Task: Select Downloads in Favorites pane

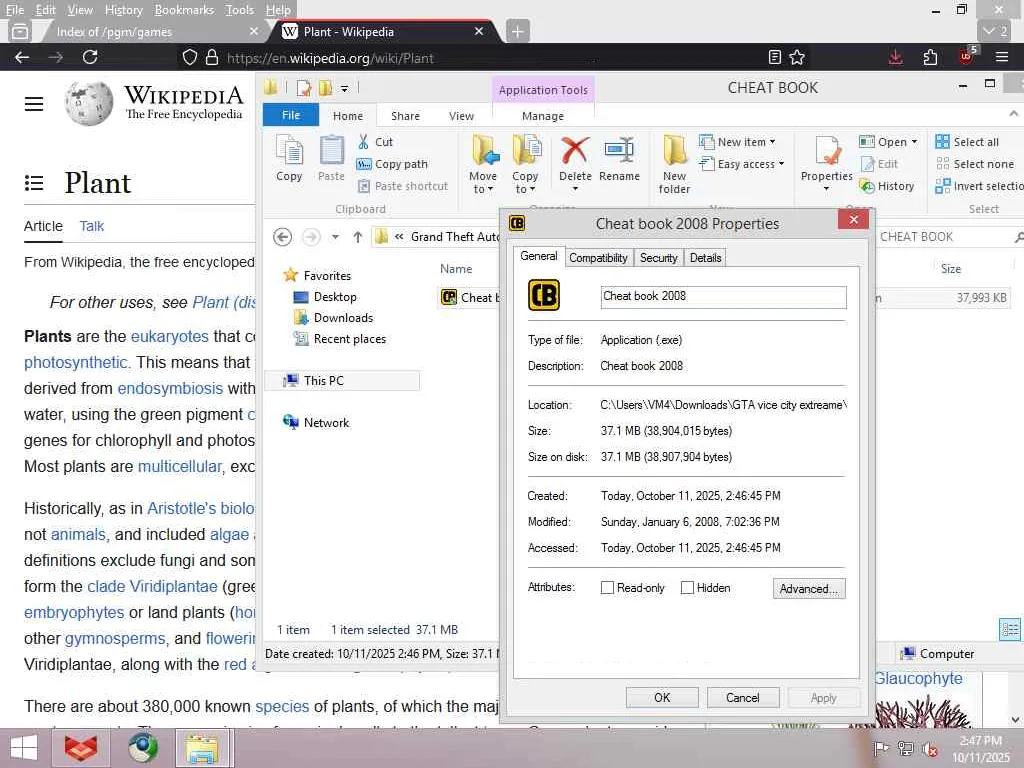Action: pyautogui.click(x=334, y=318)
